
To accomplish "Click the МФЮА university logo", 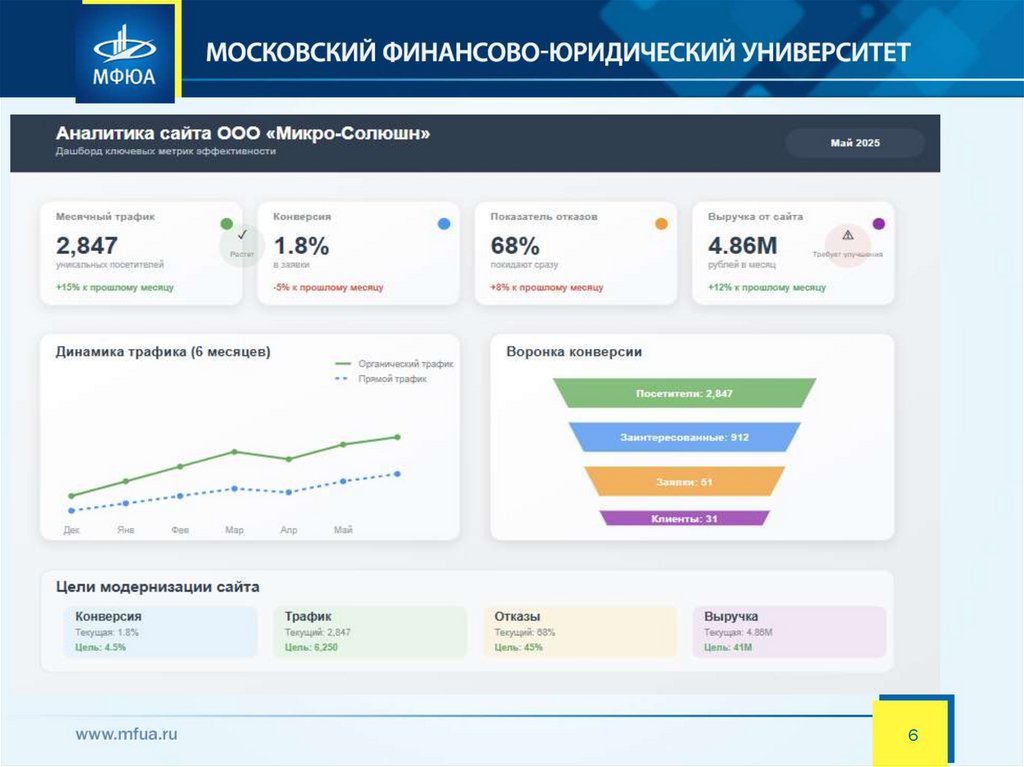I will point(125,56).
